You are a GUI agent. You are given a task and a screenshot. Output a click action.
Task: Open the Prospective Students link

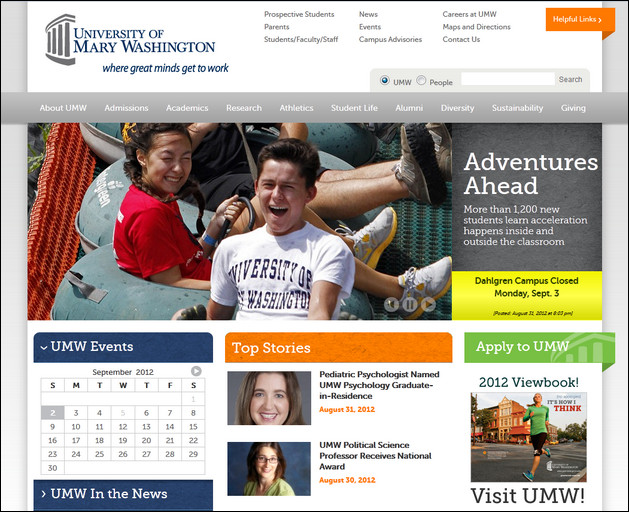(299, 15)
